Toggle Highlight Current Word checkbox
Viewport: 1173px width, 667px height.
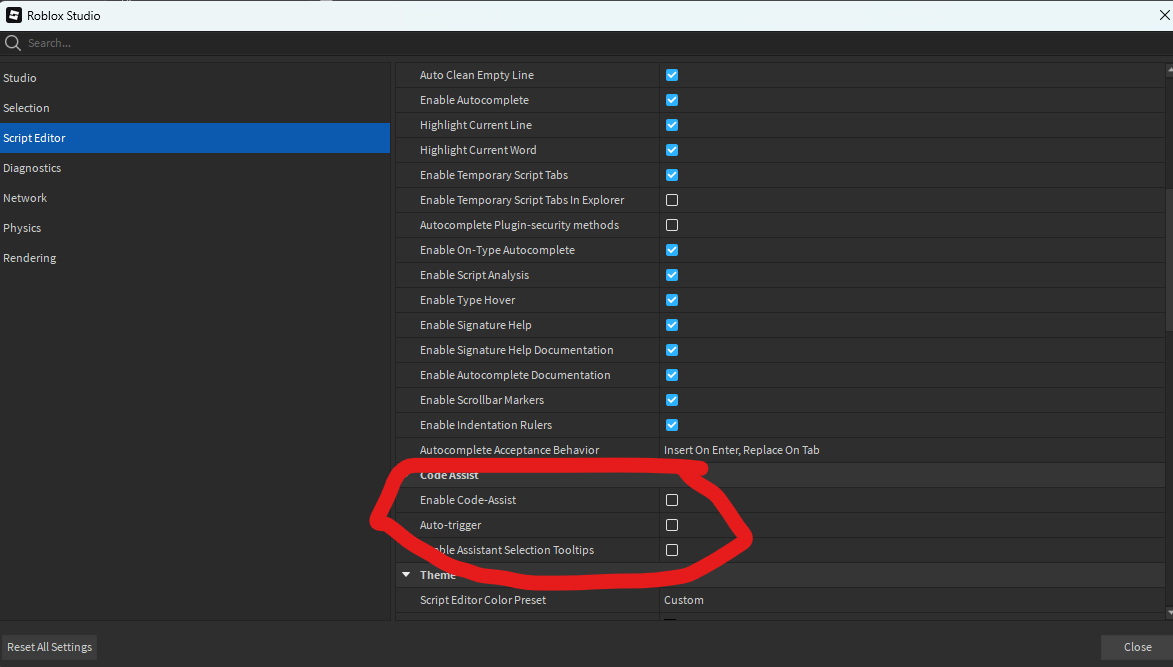pyautogui.click(x=672, y=150)
